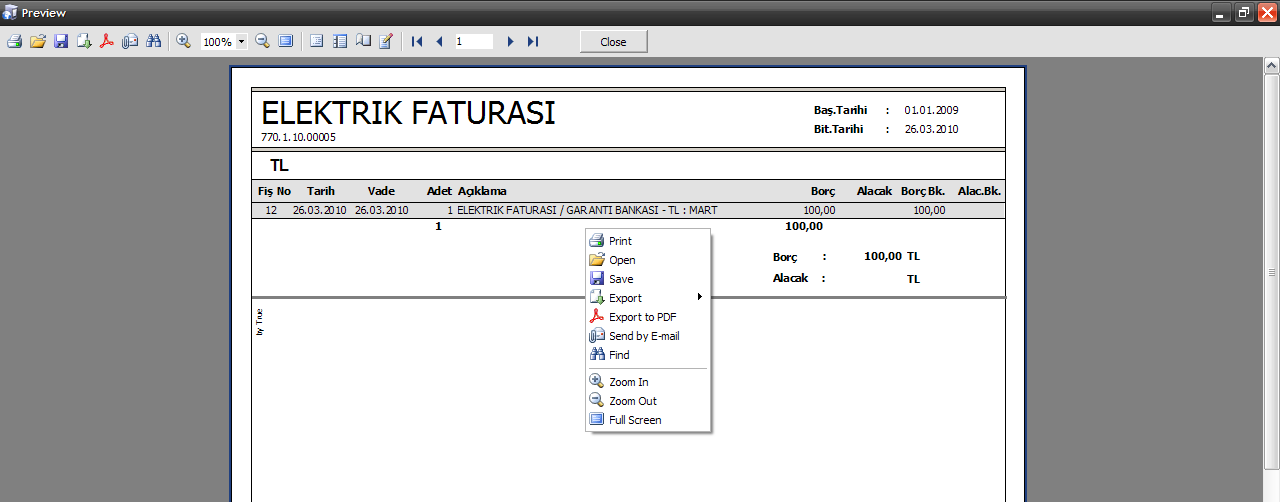
Task: Select Zoom Out from the context menu
Action: 632,401
